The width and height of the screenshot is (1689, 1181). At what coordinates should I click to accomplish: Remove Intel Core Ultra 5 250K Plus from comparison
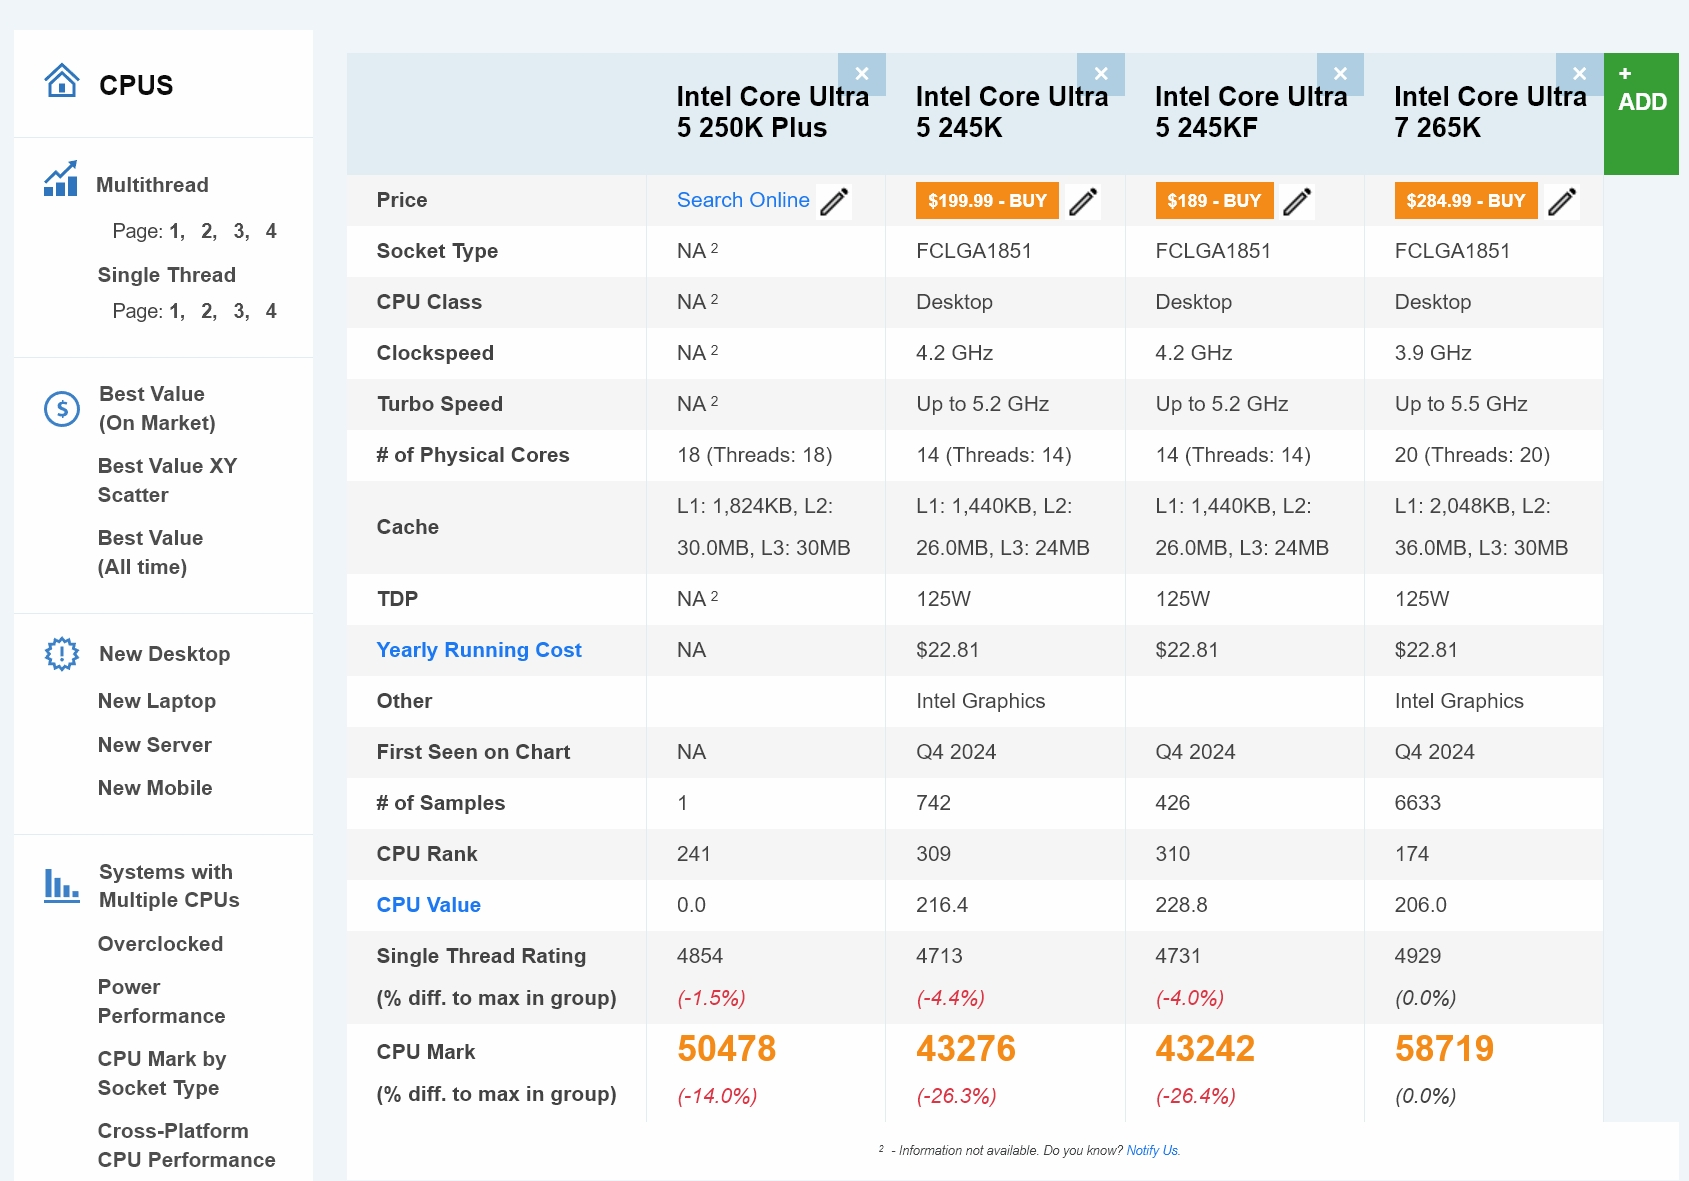point(862,73)
